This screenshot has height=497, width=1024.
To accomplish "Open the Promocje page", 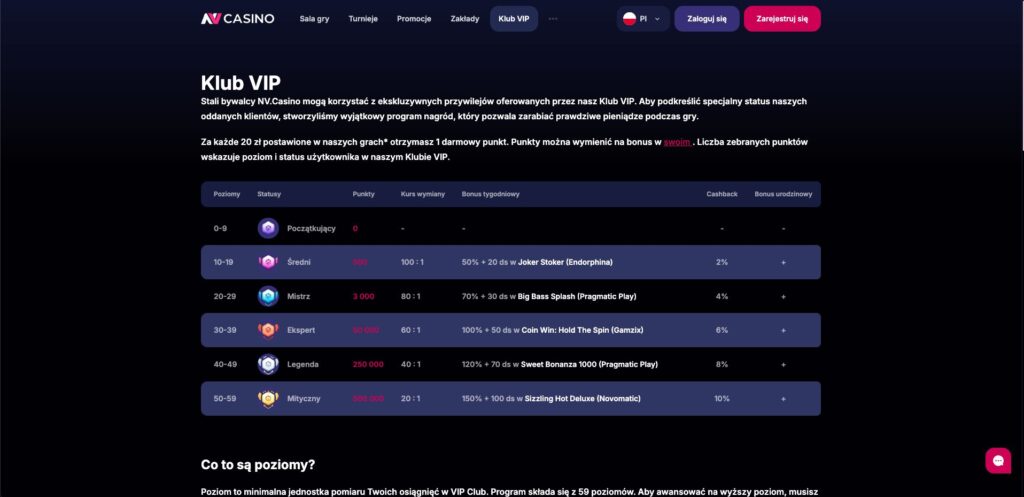I will pyautogui.click(x=413, y=19).
